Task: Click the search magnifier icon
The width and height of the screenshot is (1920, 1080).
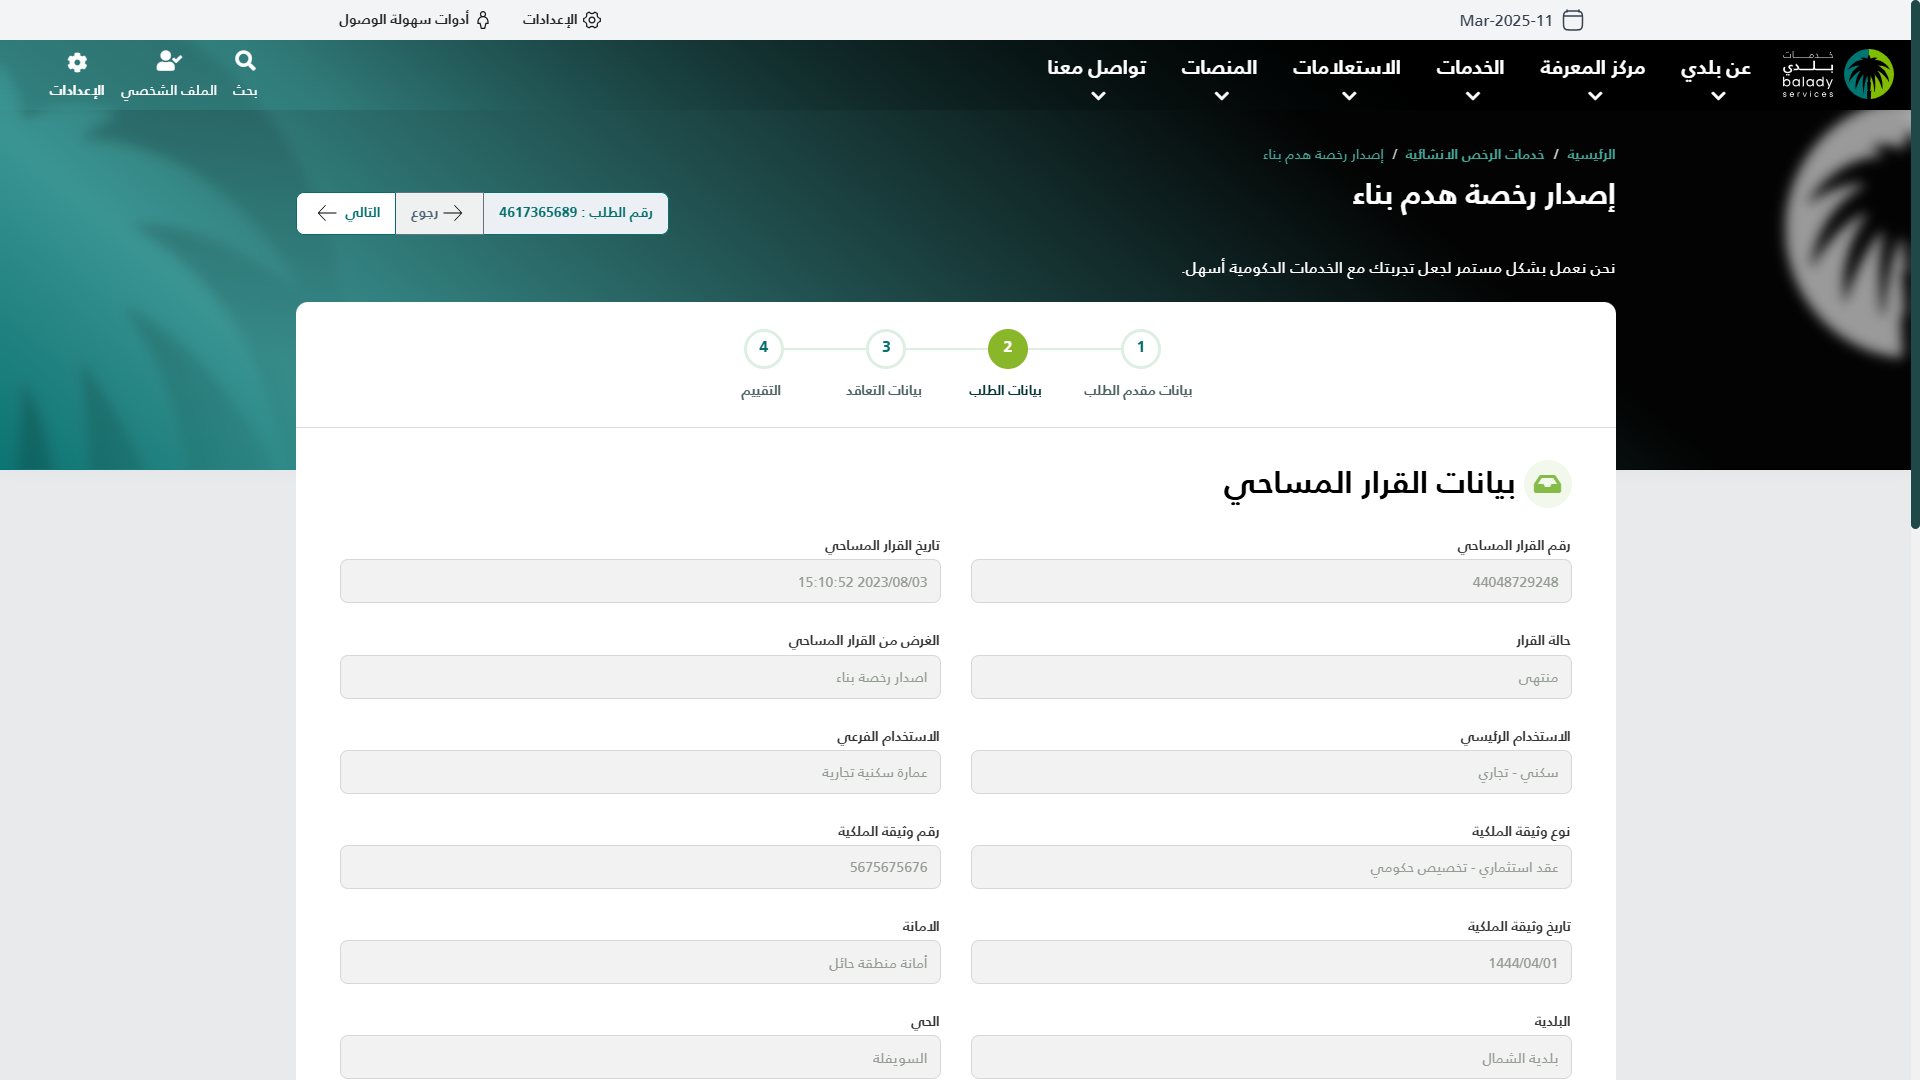Action: click(245, 62)
